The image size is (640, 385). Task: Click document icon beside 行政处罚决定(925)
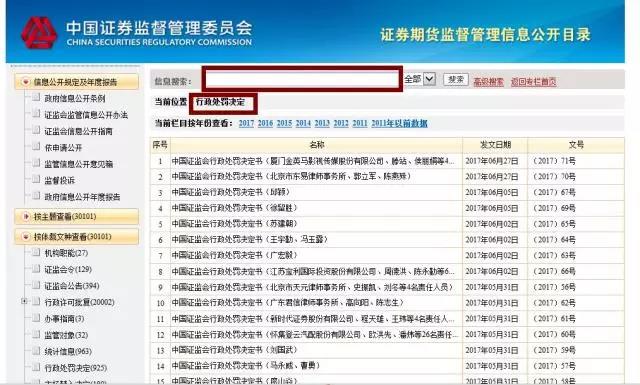[x=36, y=367]
